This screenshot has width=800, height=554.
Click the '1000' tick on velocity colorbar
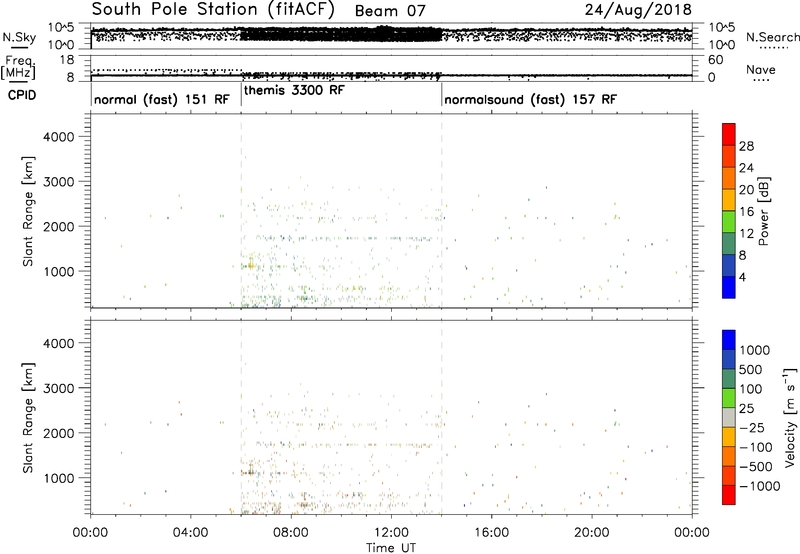755,350
